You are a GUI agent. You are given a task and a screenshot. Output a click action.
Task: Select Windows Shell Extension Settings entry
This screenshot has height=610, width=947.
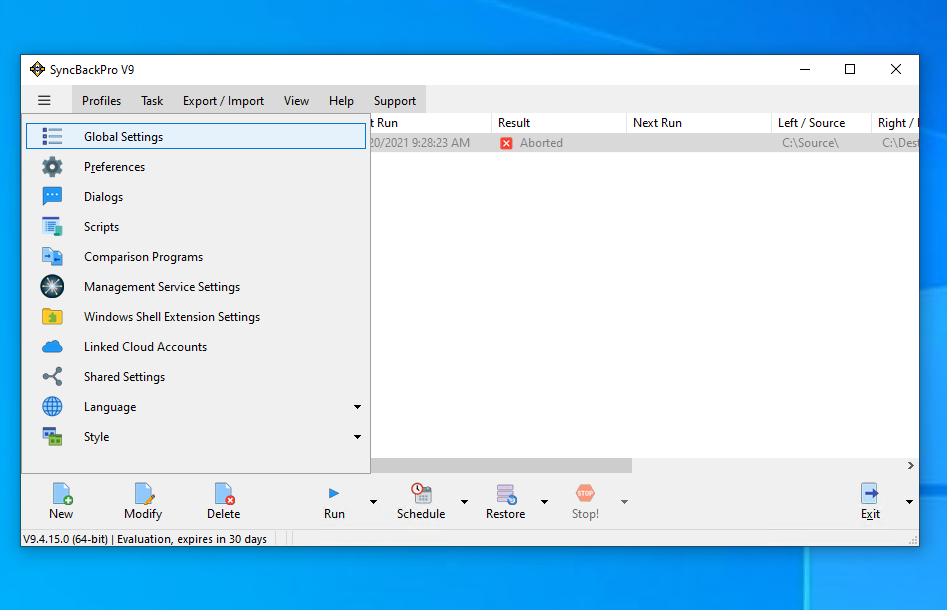point(196,316)
